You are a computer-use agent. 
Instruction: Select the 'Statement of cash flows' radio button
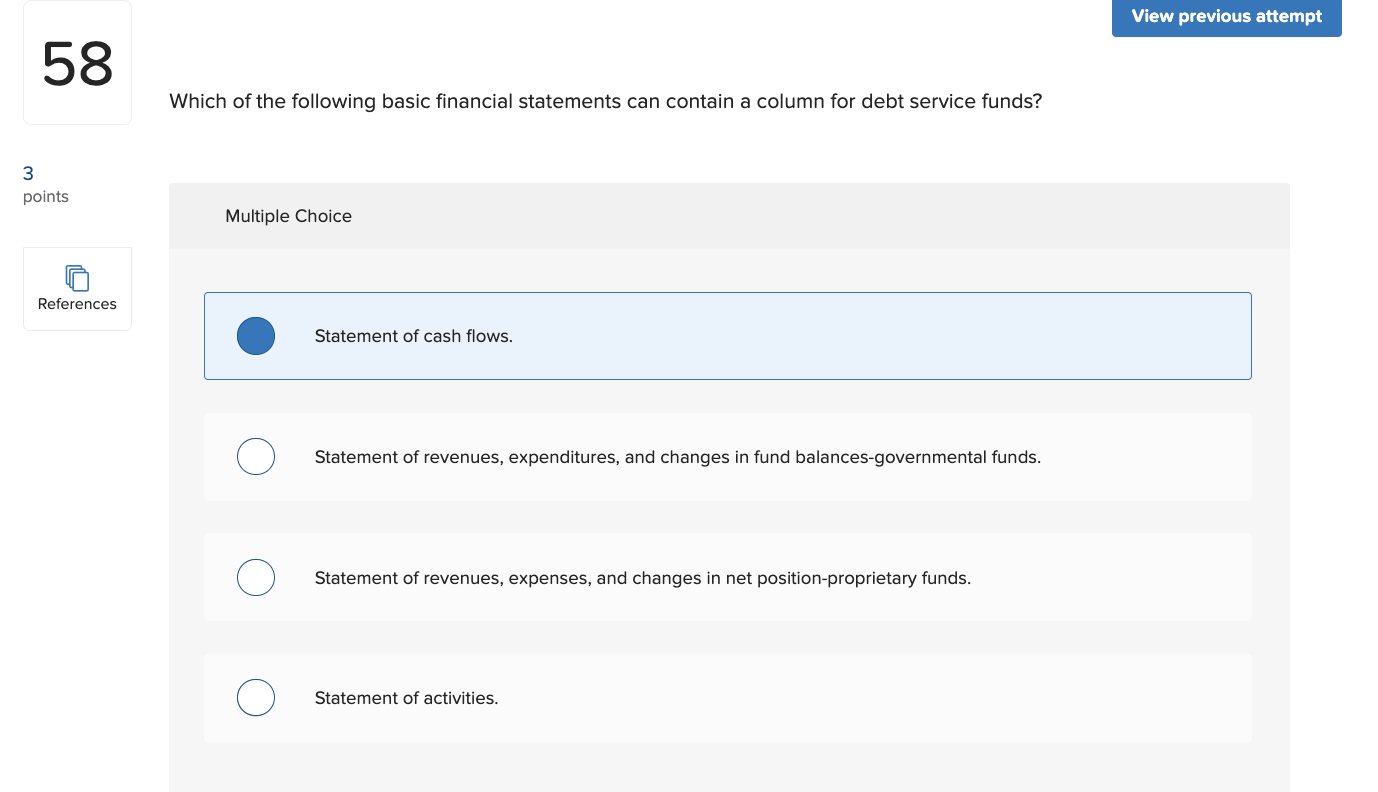[255, 336]
